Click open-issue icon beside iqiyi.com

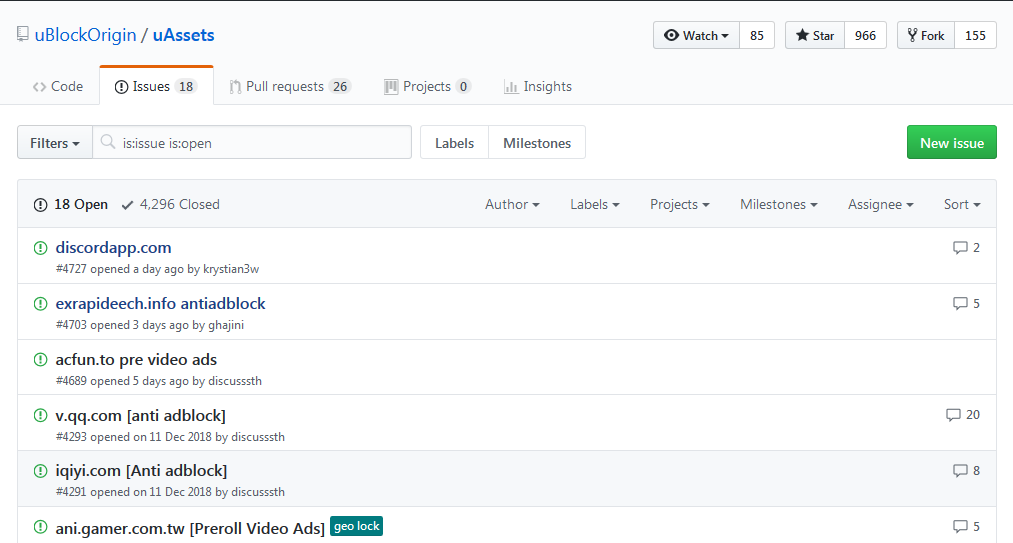(x=40, y=471)
